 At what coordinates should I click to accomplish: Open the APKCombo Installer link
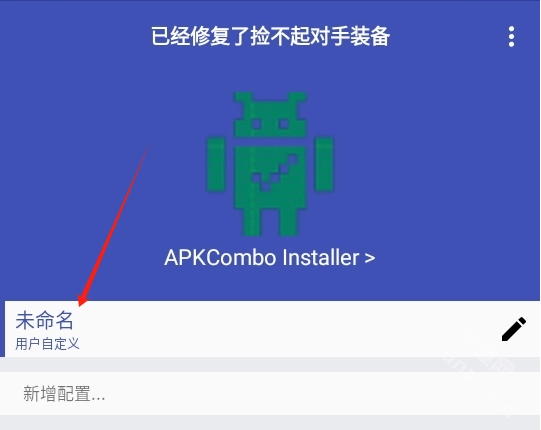(x=270, y=257)
